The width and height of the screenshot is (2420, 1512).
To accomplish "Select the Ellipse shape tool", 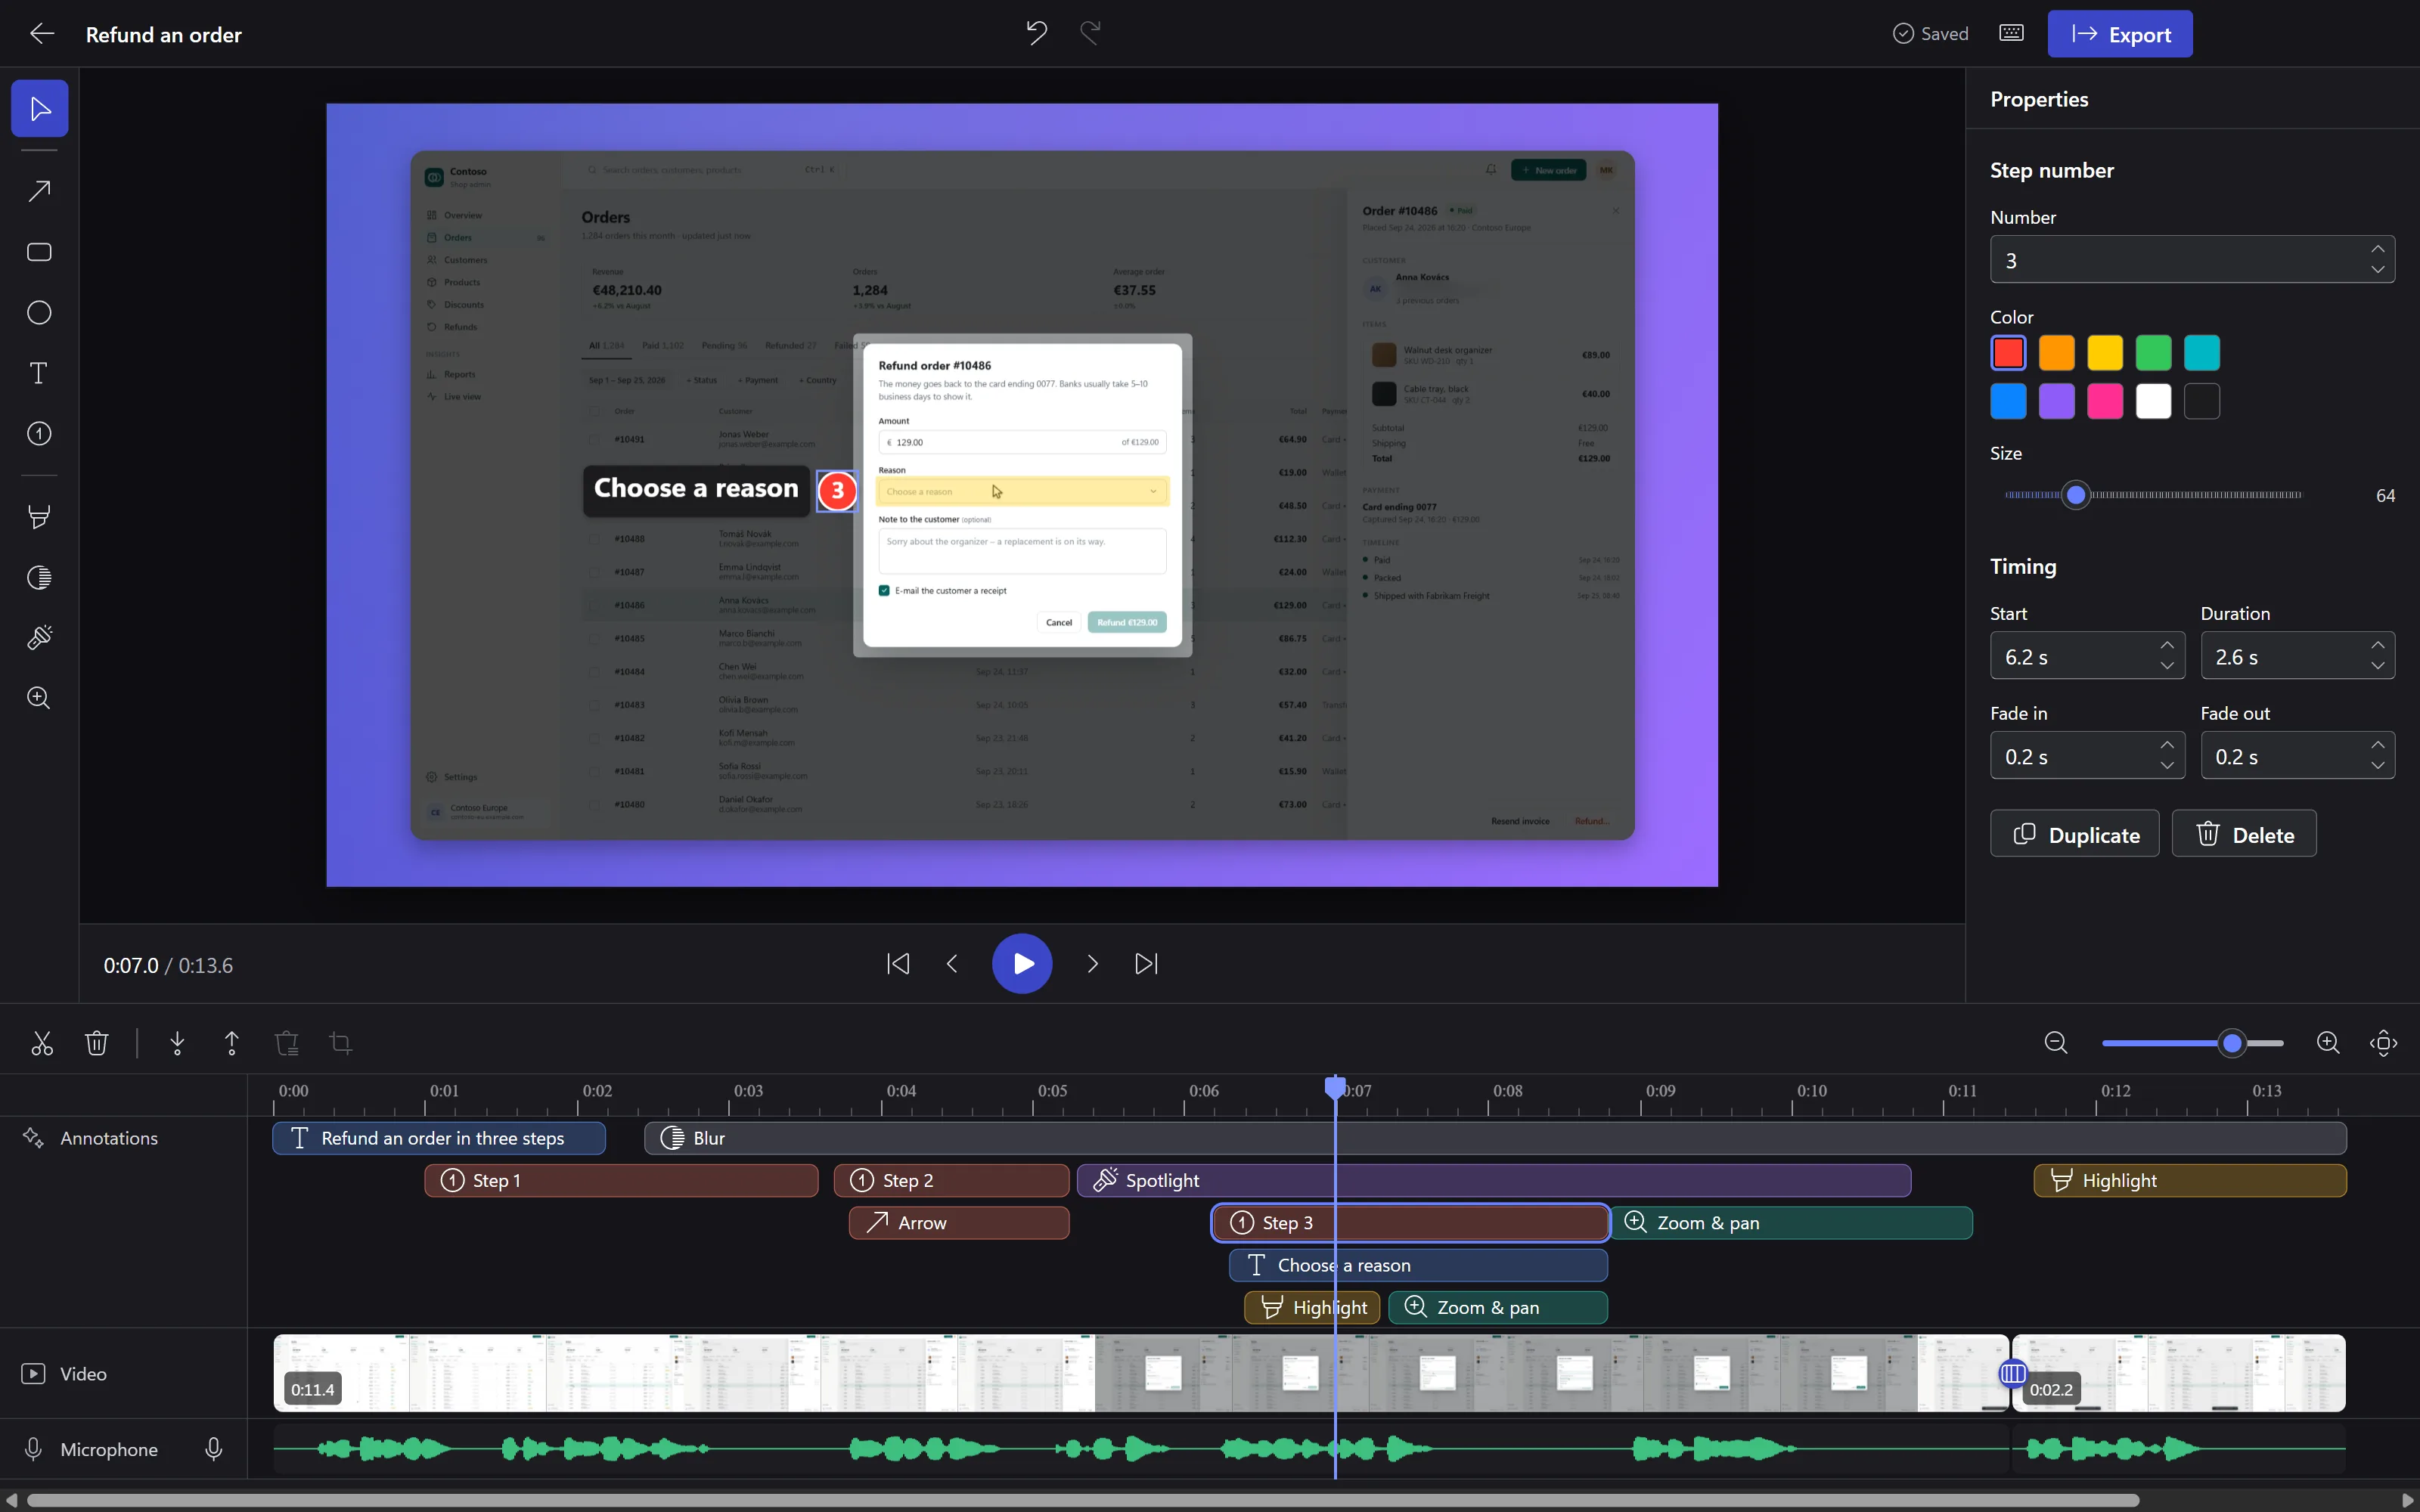I will (40, 313).
